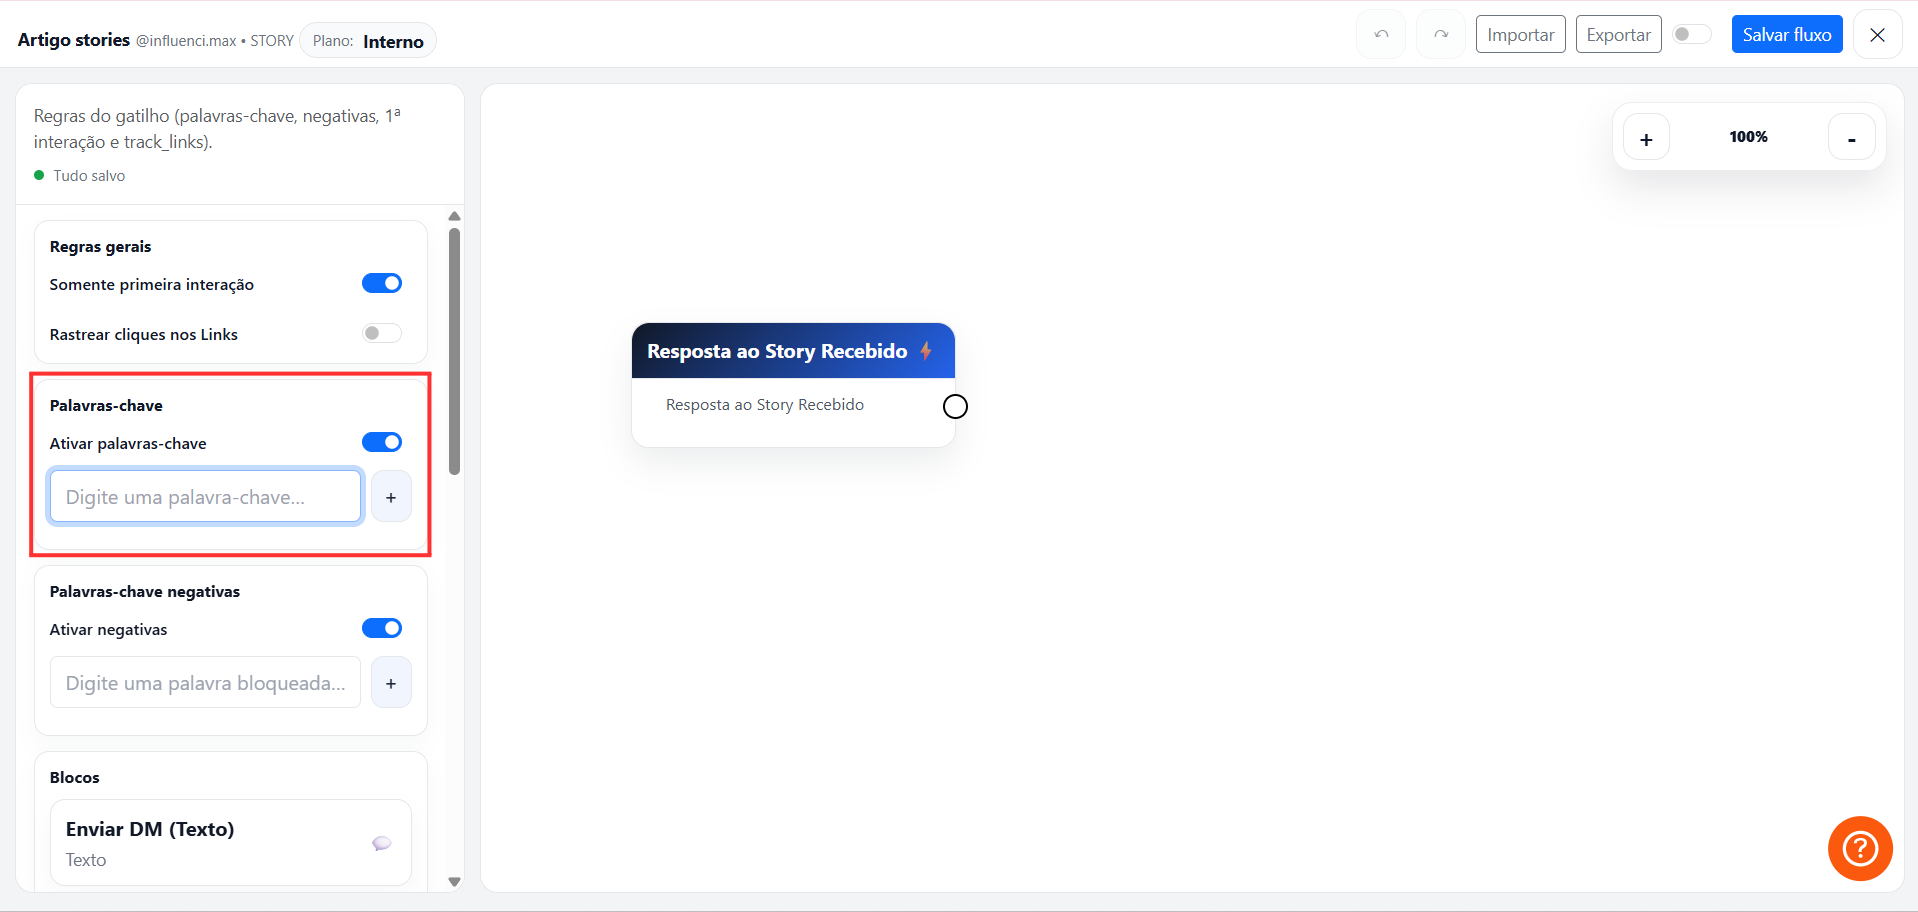Toggle the switch next to Exportar
1918x912 pixels.
(x=1692, y=34)
